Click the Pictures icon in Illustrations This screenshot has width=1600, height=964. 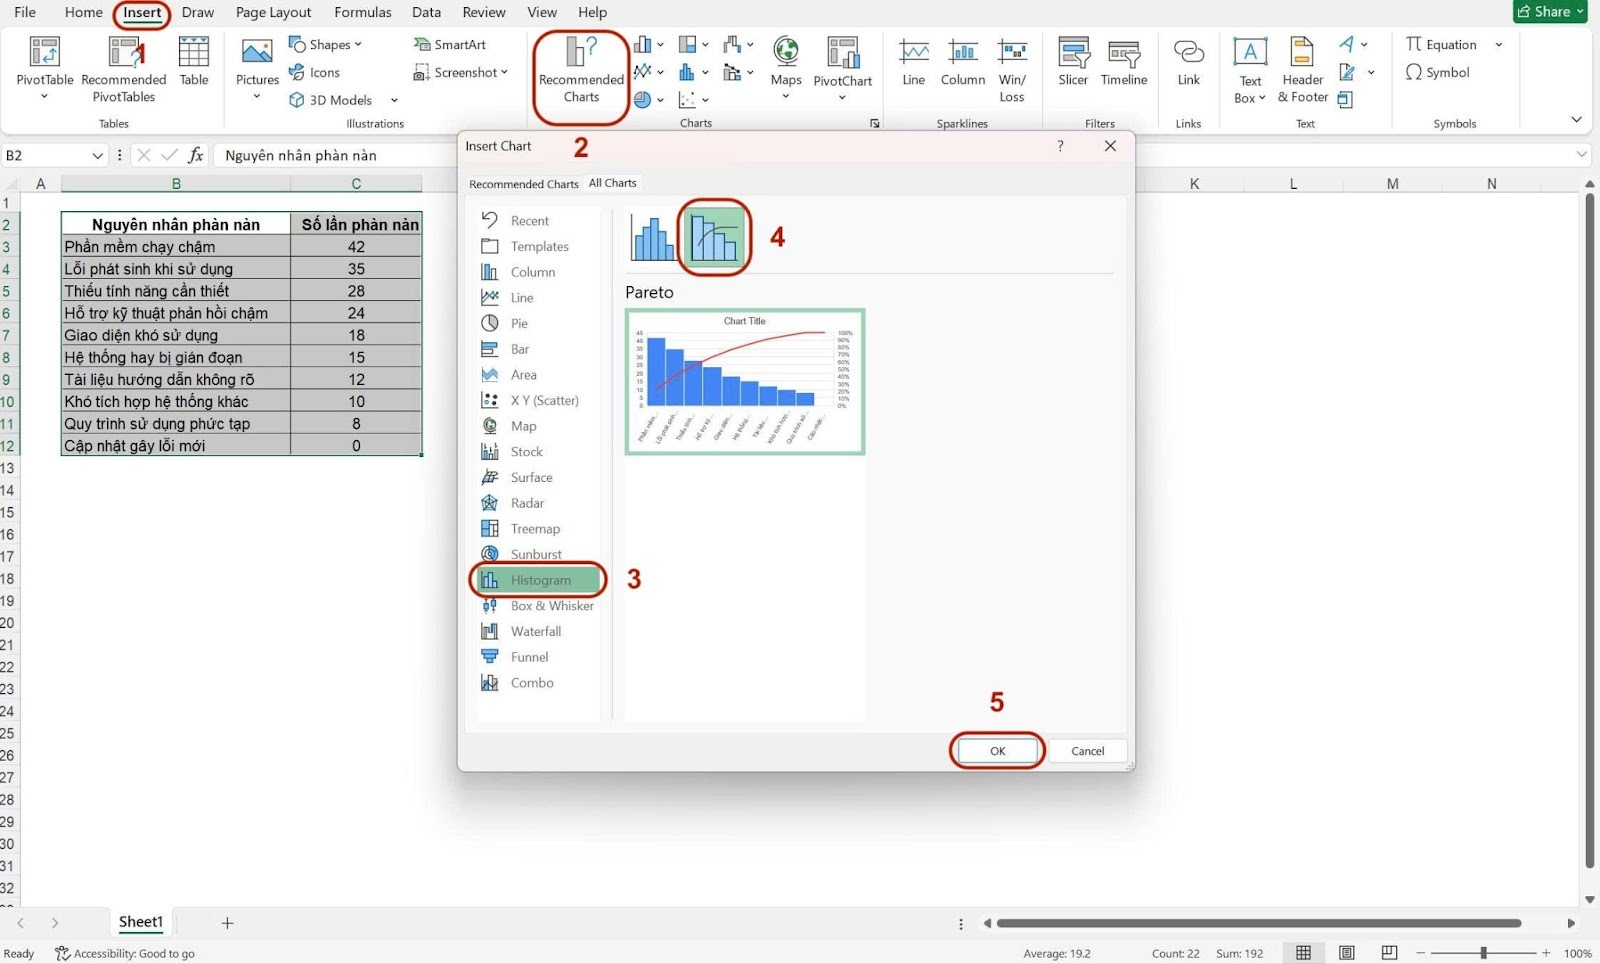[257, 62]
